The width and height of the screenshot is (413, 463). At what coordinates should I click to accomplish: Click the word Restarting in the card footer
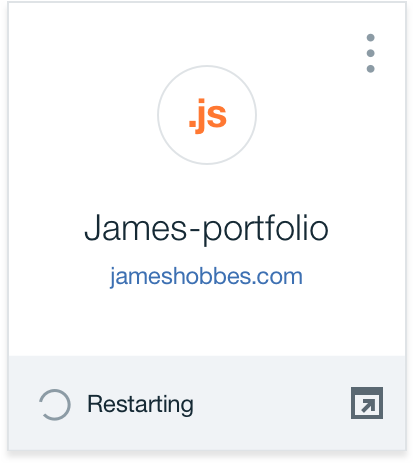tap(140, 404)
